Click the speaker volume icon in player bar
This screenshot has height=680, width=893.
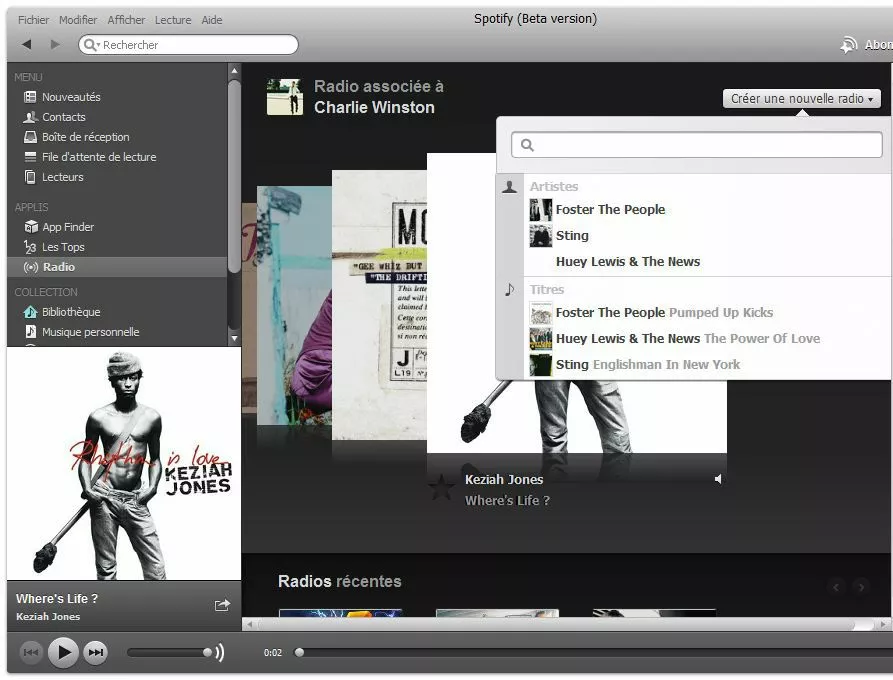[220, 652]
